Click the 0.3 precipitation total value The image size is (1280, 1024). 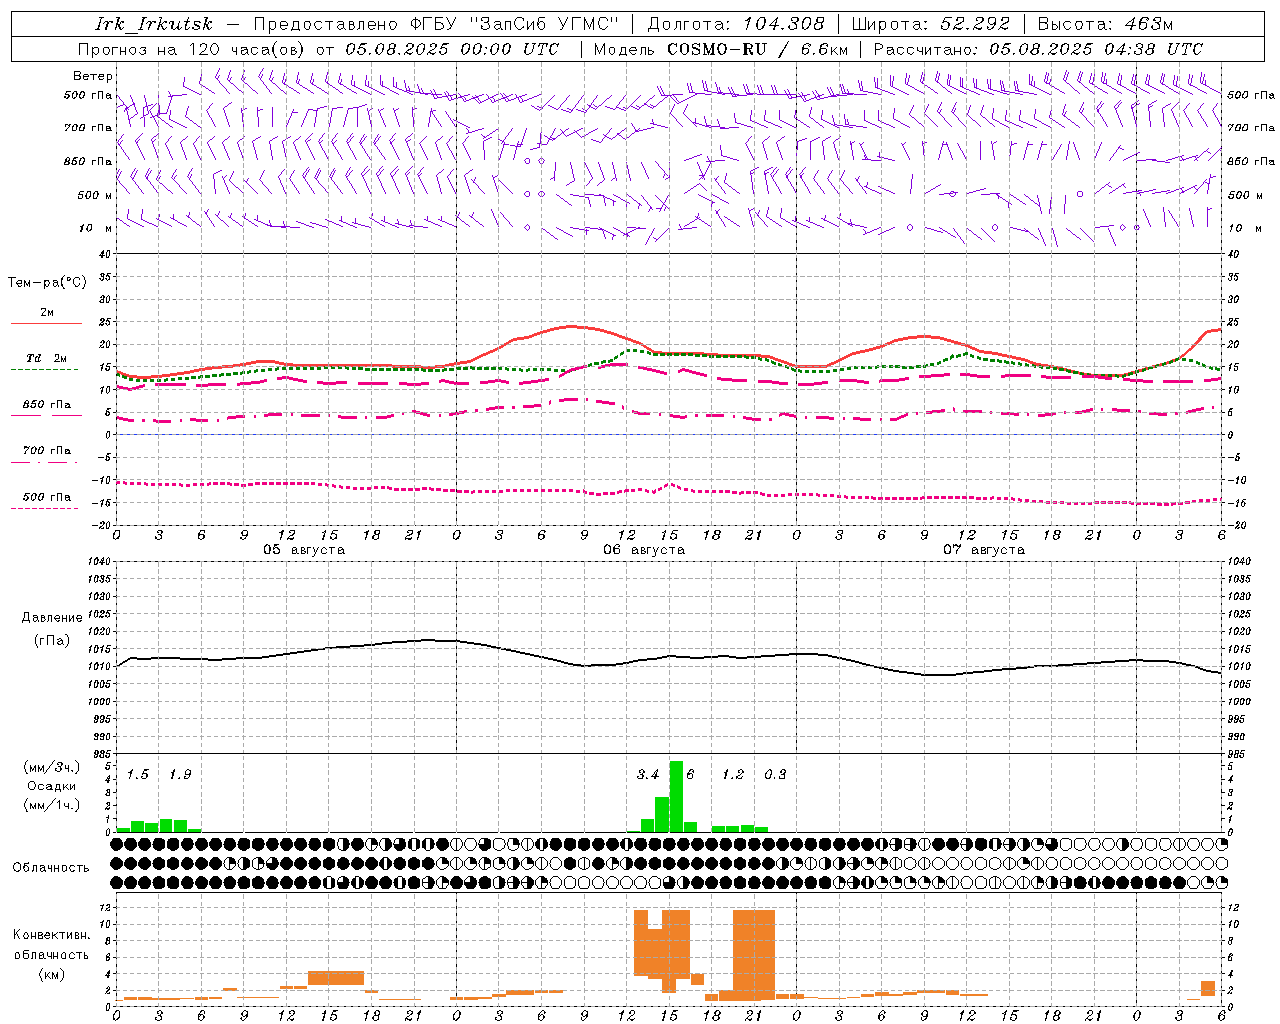click(x=775, y=775)
